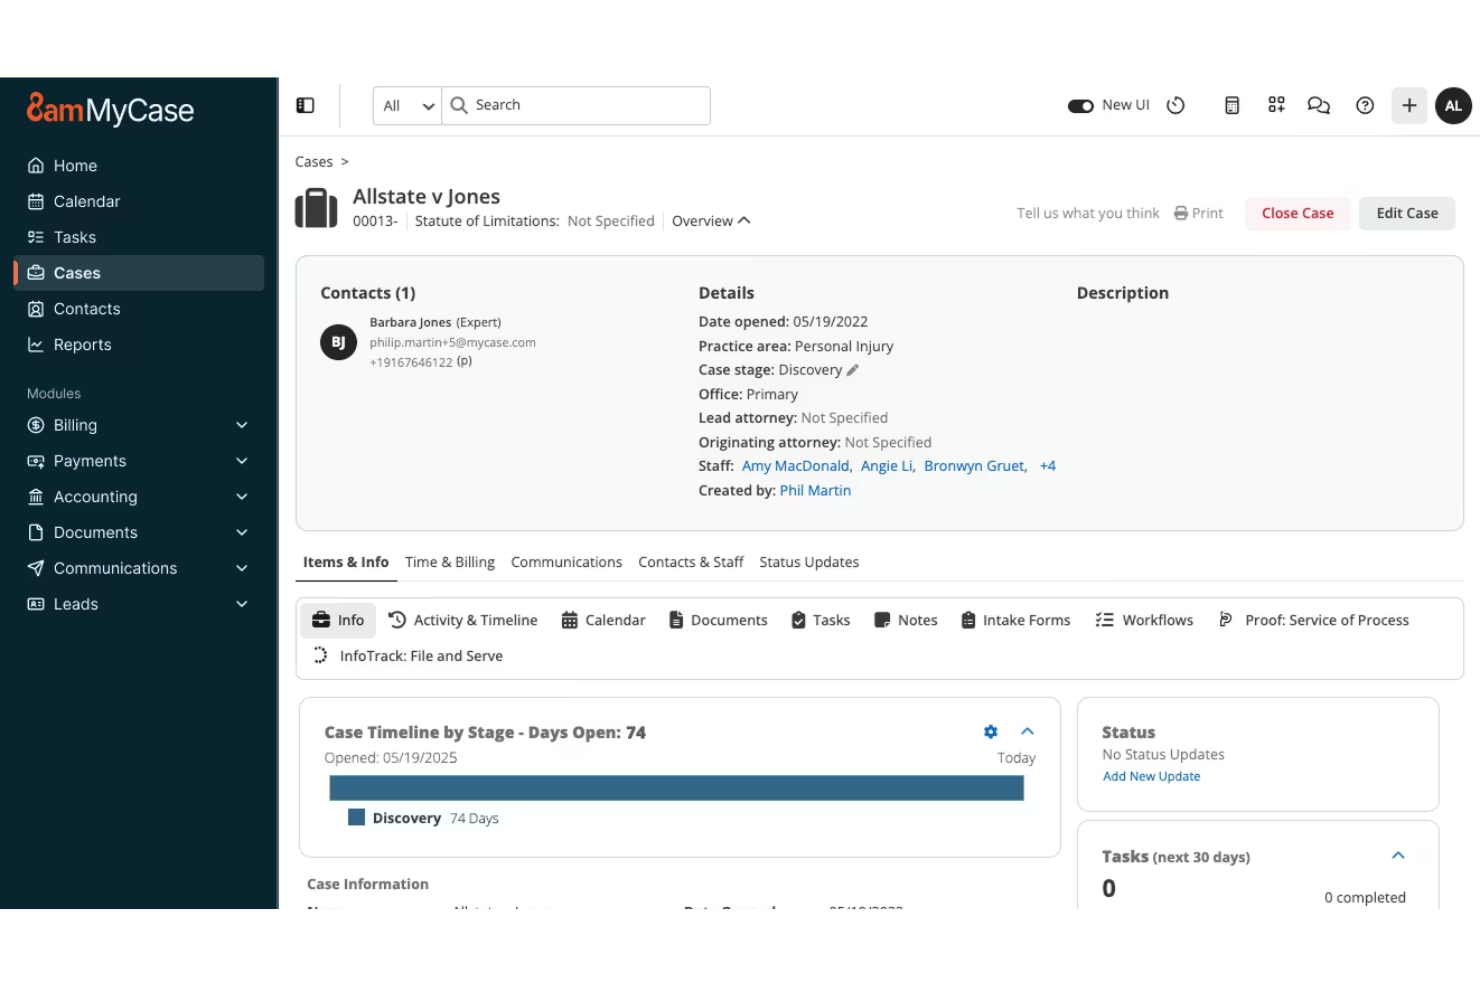
Task: Open InfoTrack: File and Serve
Action: coord(408,656)
